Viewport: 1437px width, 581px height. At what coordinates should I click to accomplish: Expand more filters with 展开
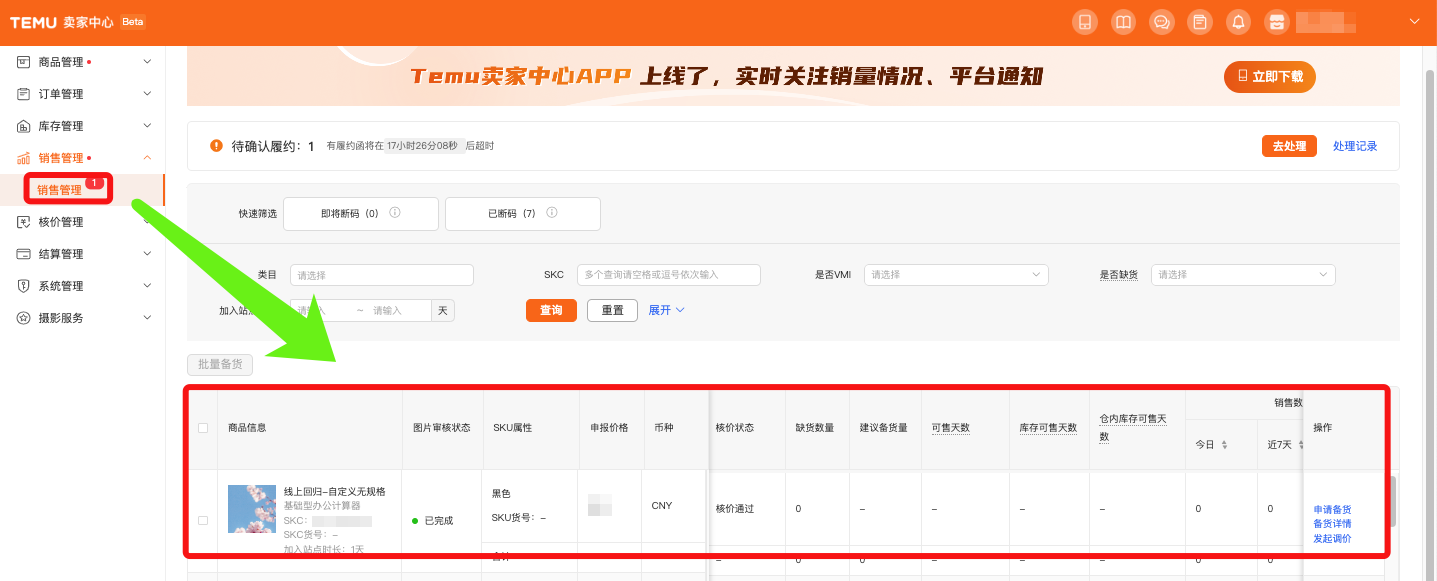666,310
